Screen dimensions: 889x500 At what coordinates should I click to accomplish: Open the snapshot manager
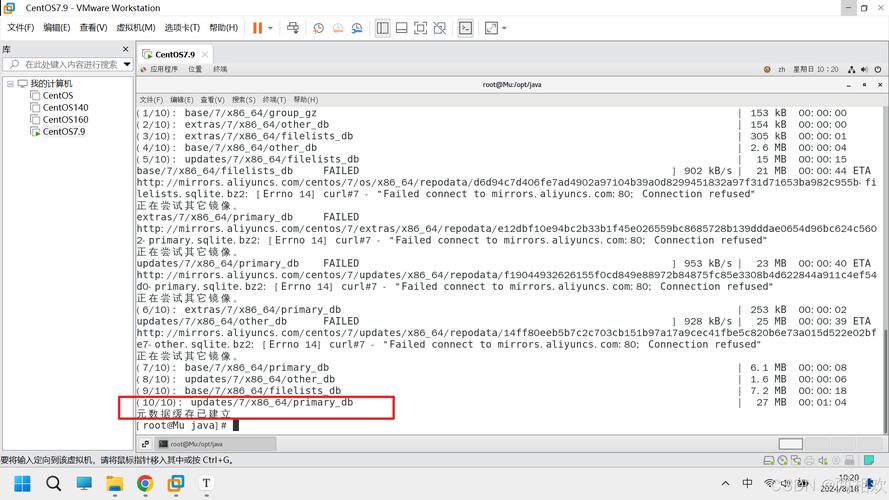coord(357,28)
